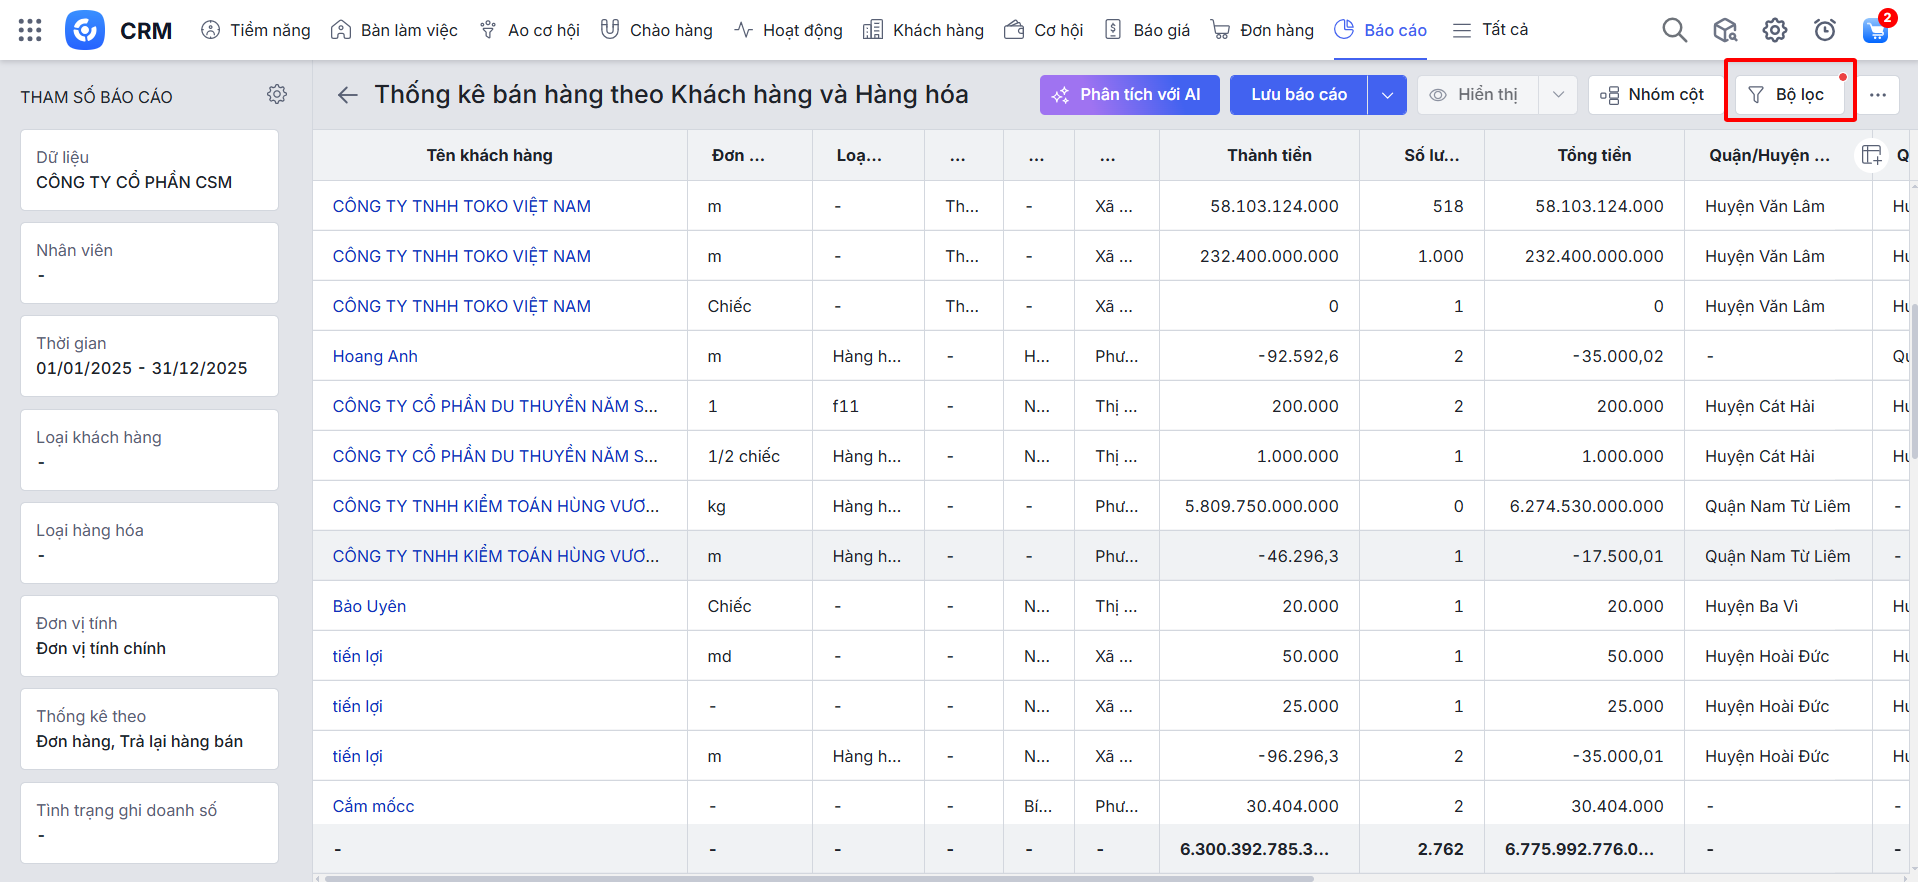
Task: Open the three-dot more options menu
Action: tap(1878, 95)
